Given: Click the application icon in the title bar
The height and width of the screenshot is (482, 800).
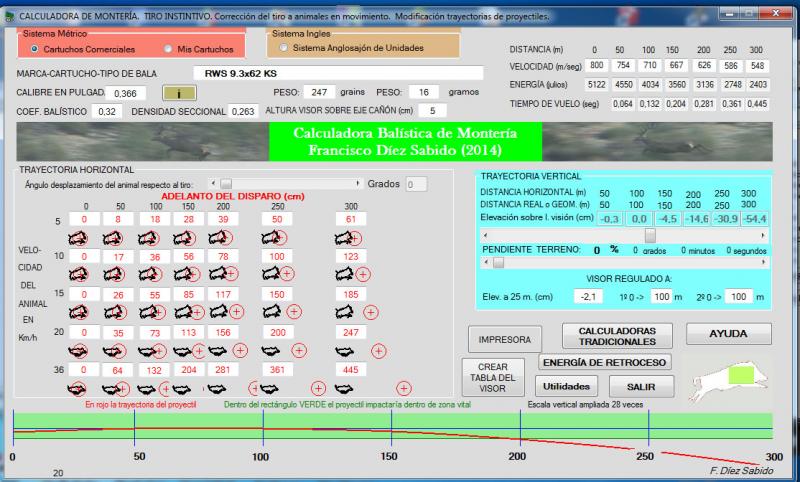Looking at the screenshot, I should (x=11, y=17).
